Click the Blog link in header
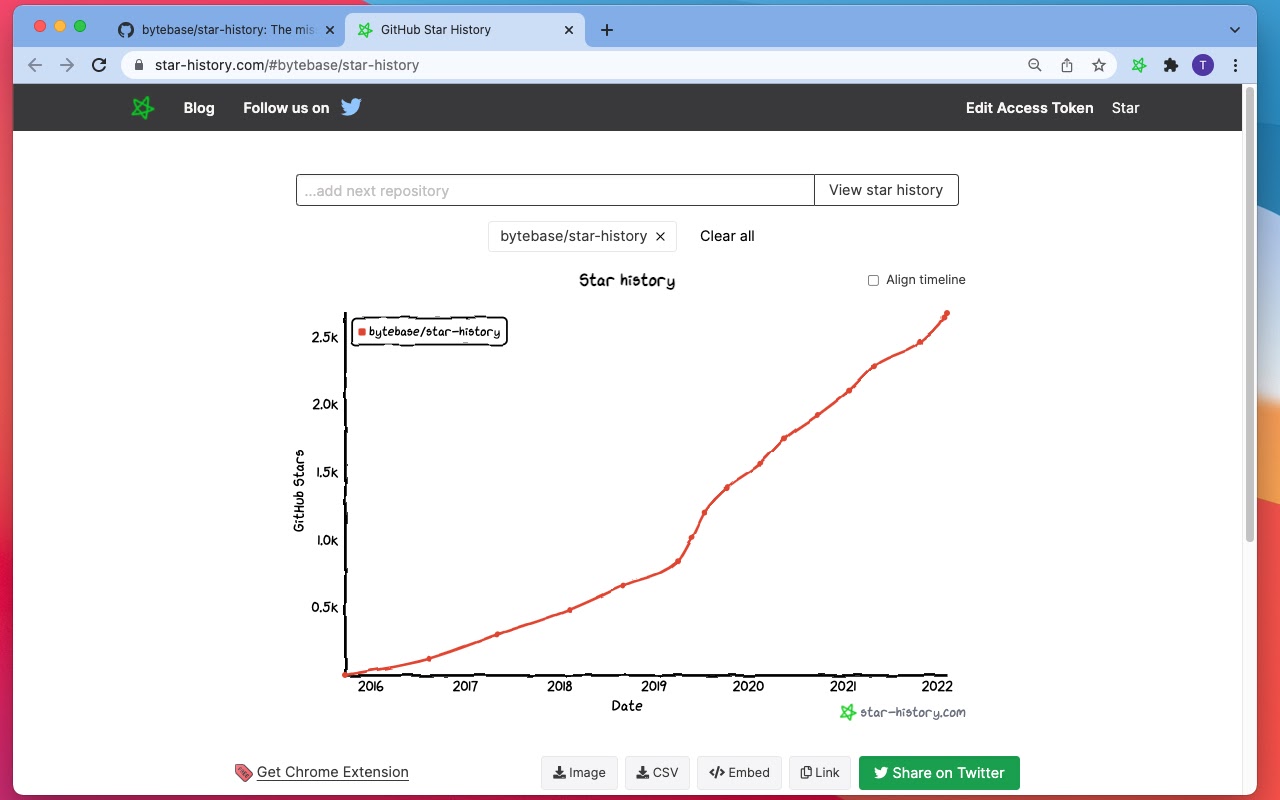Screen dimensions: 1280x800 pos(199,108)
